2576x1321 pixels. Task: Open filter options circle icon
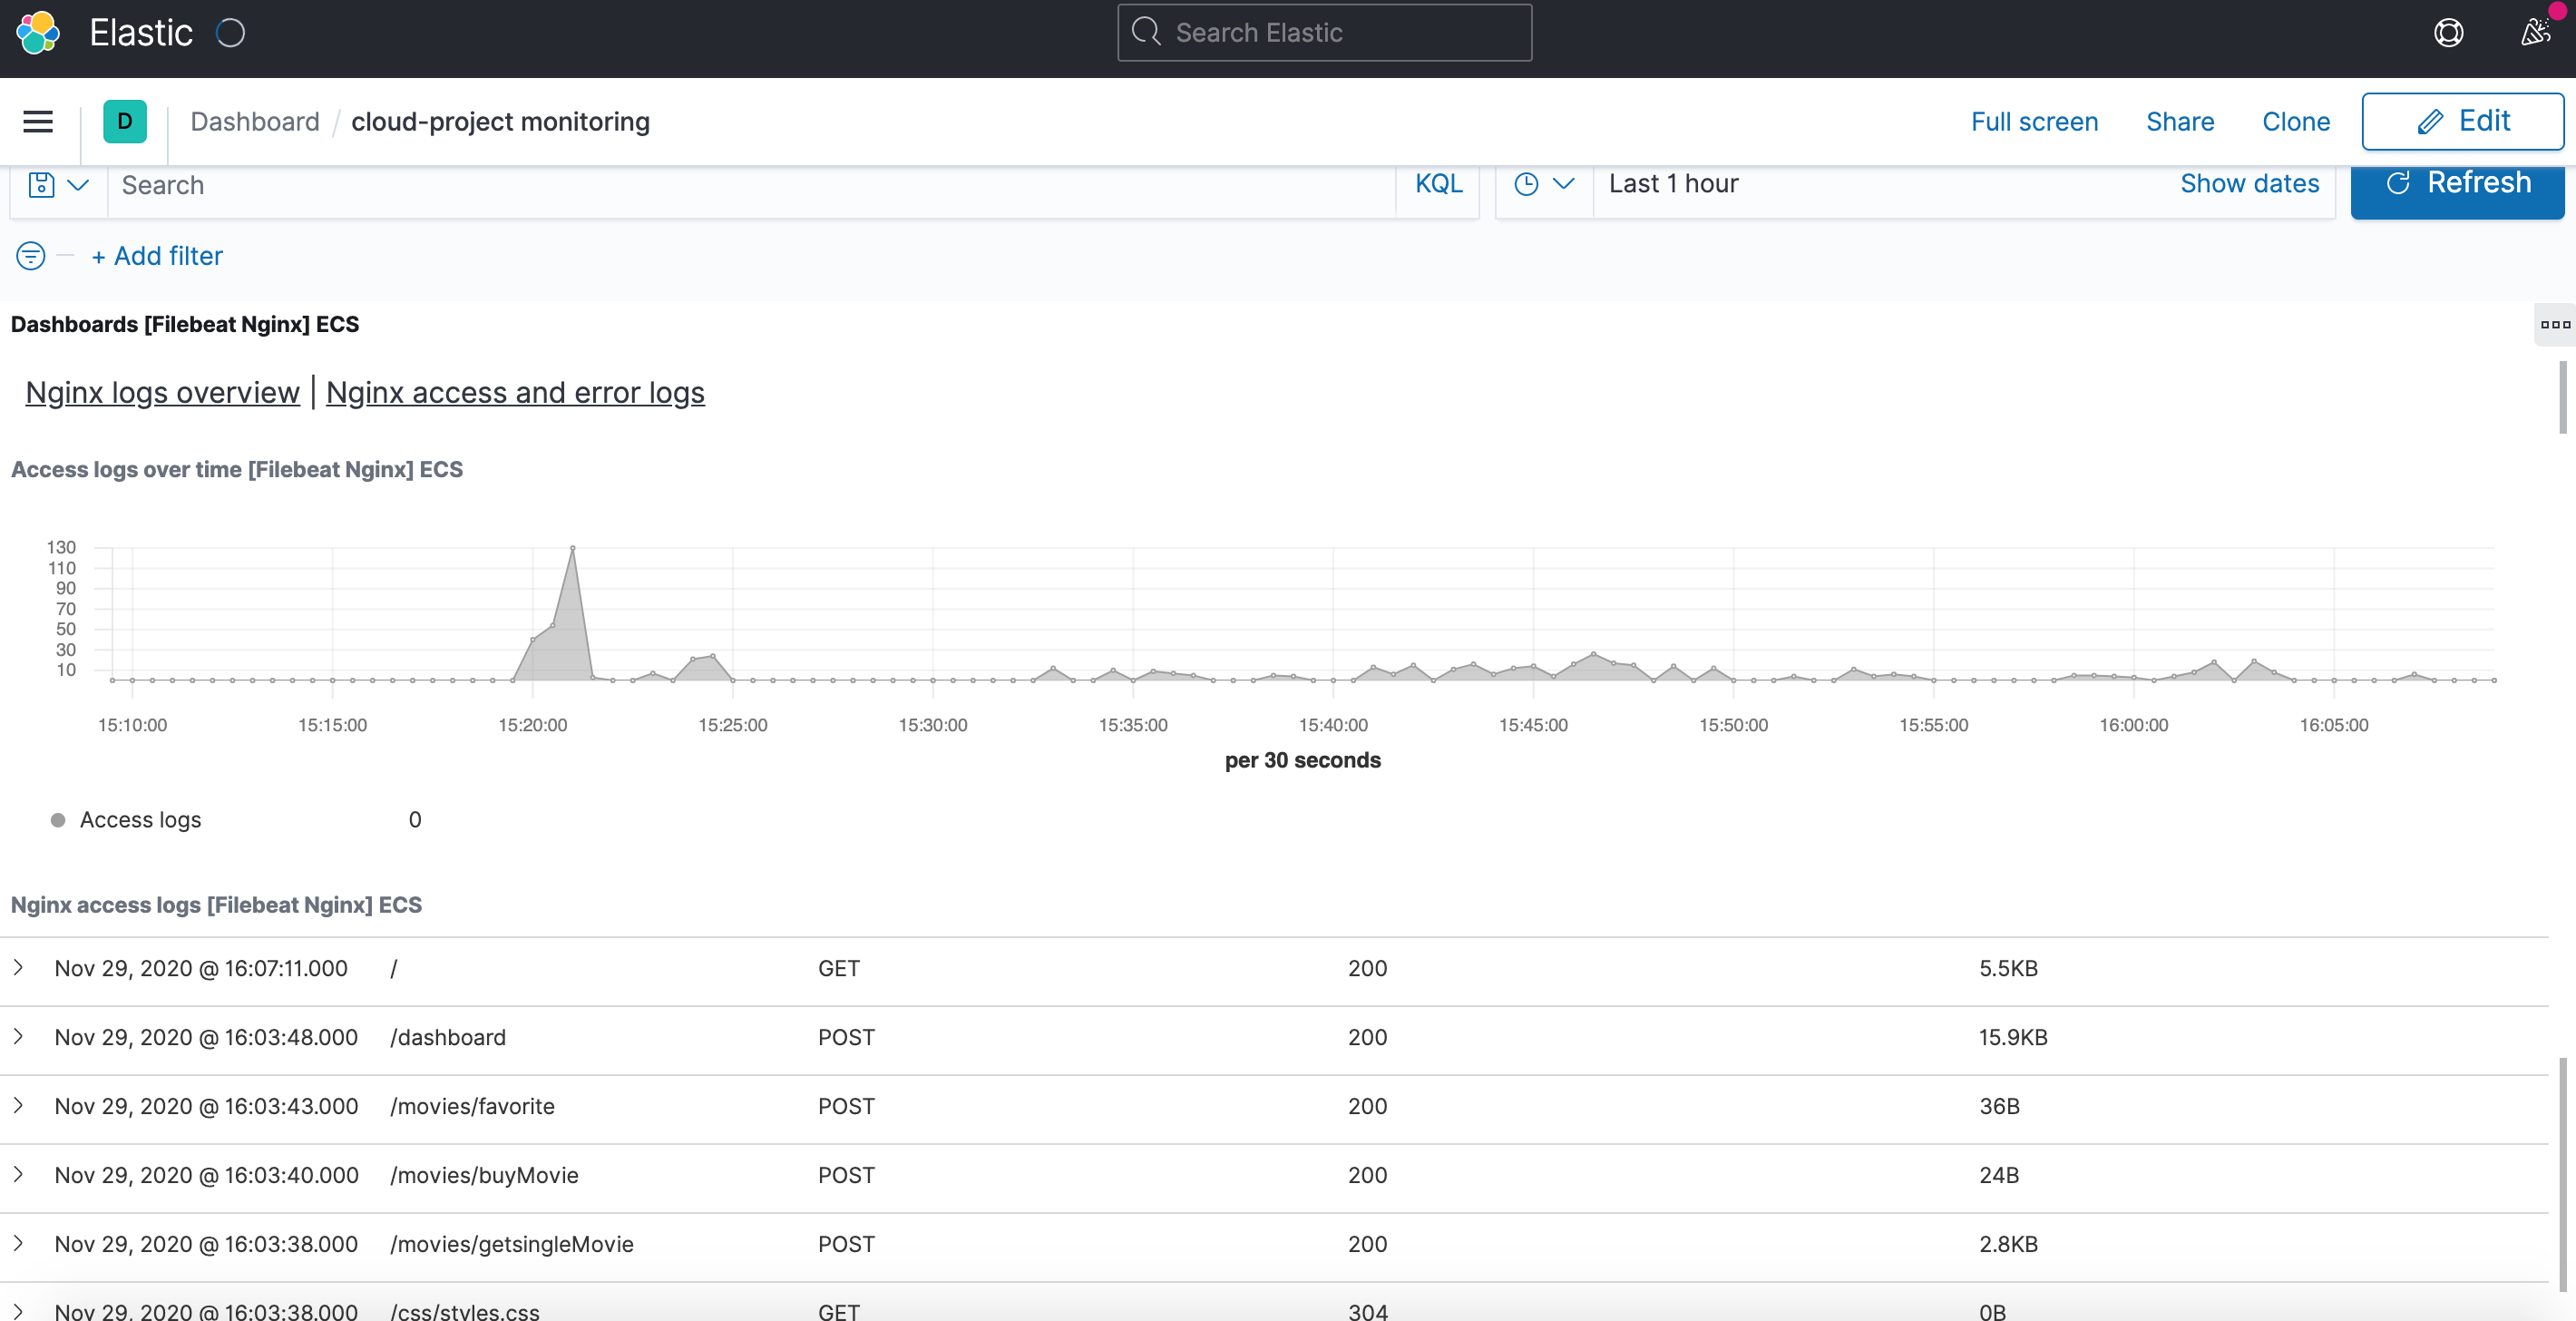coord(31,256)
